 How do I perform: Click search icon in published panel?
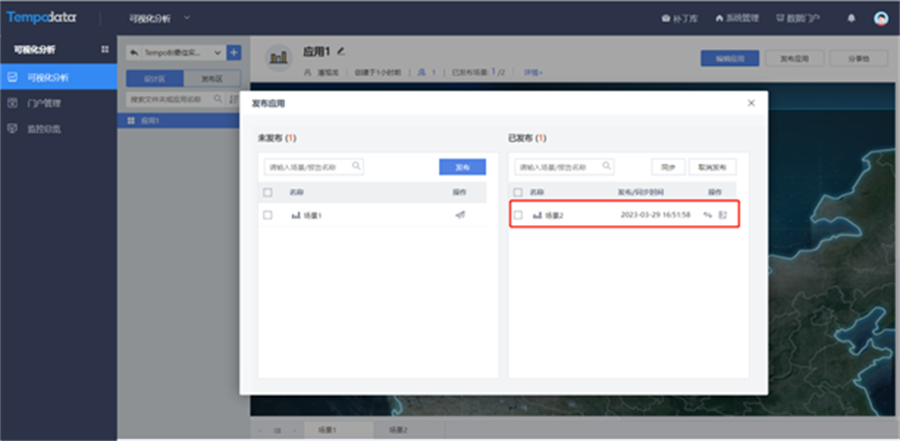pyautogui.click(x=607, y=167)
